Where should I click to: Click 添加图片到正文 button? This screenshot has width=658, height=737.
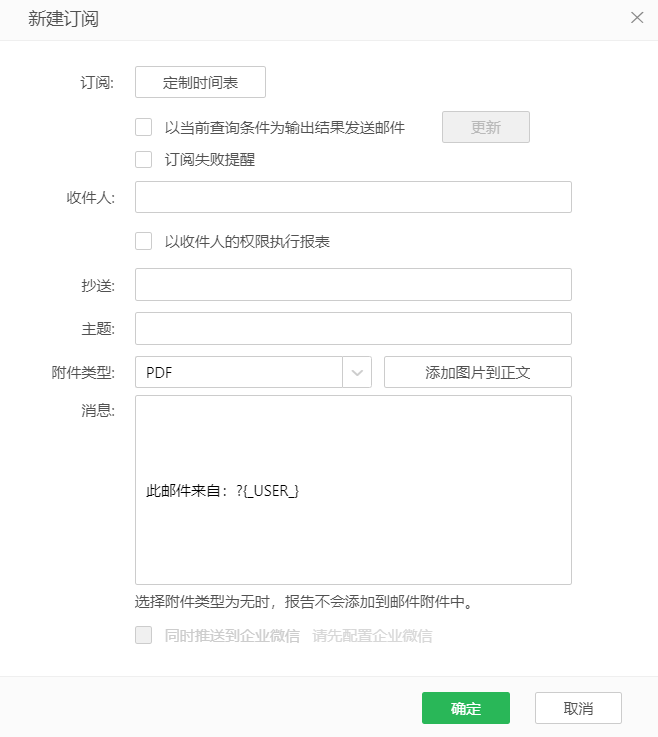click(478, 372)
